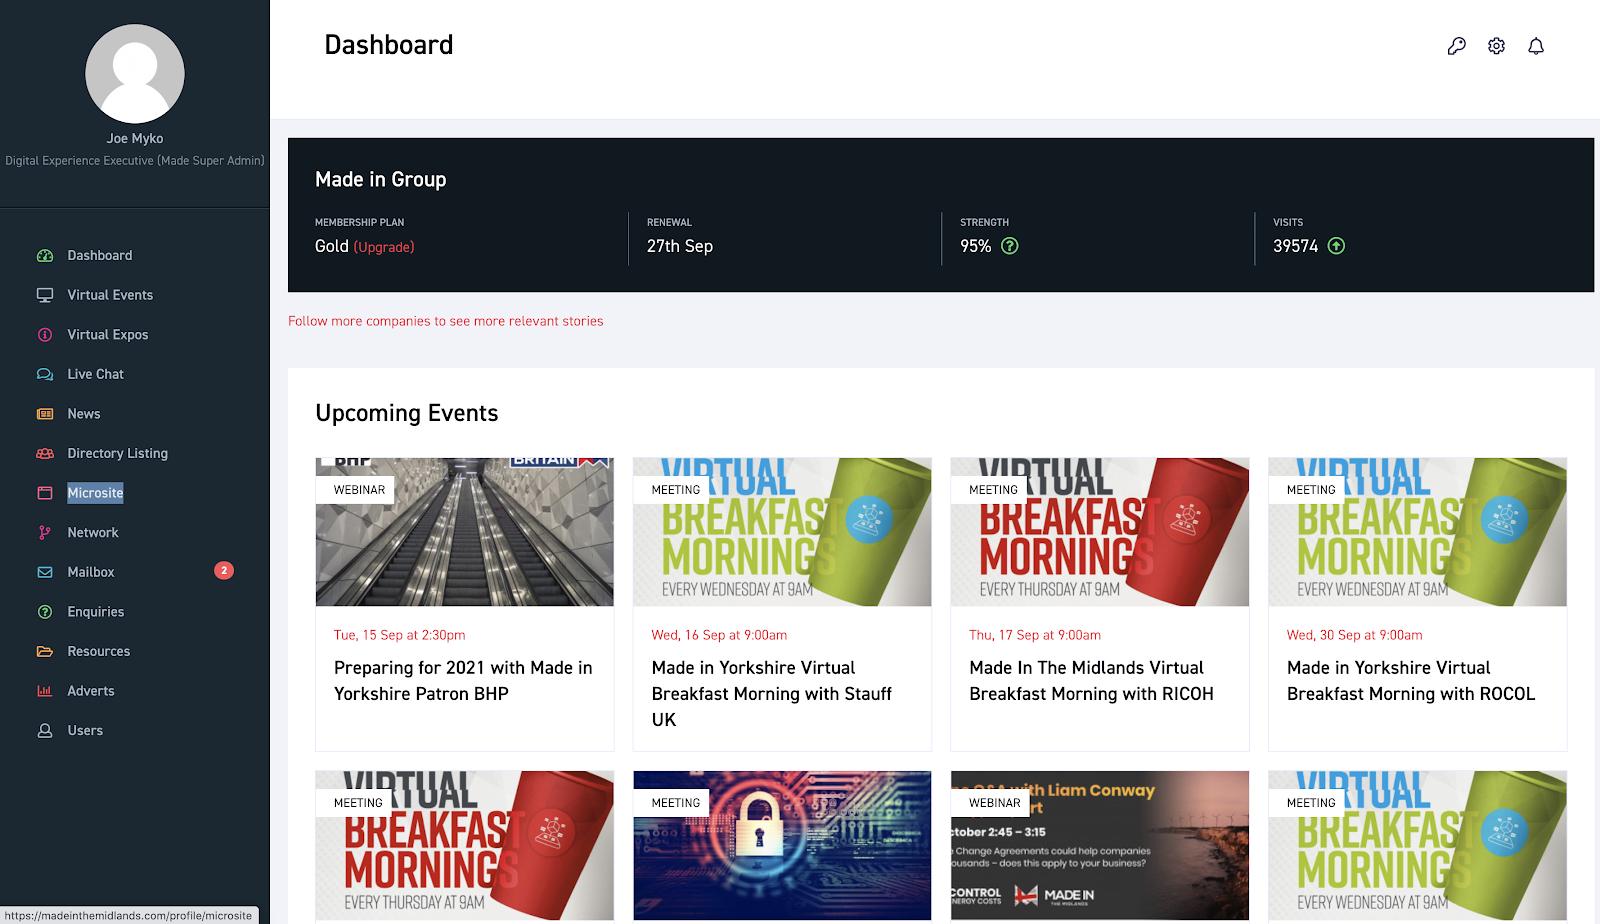Screen dimensions: 1600x924
Task: Click Liam Conway webinar thumbnail
Action: (1100, 845)
